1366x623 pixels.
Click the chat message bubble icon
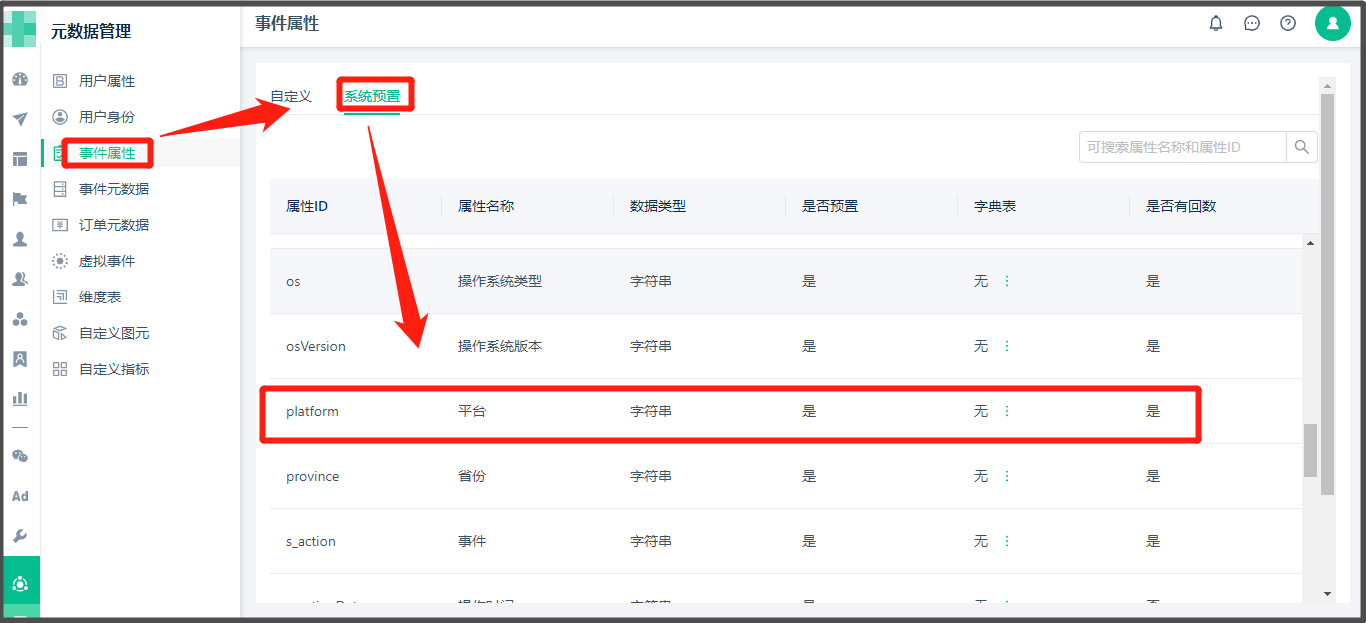pyautogui.click(x=1252, y=23)
